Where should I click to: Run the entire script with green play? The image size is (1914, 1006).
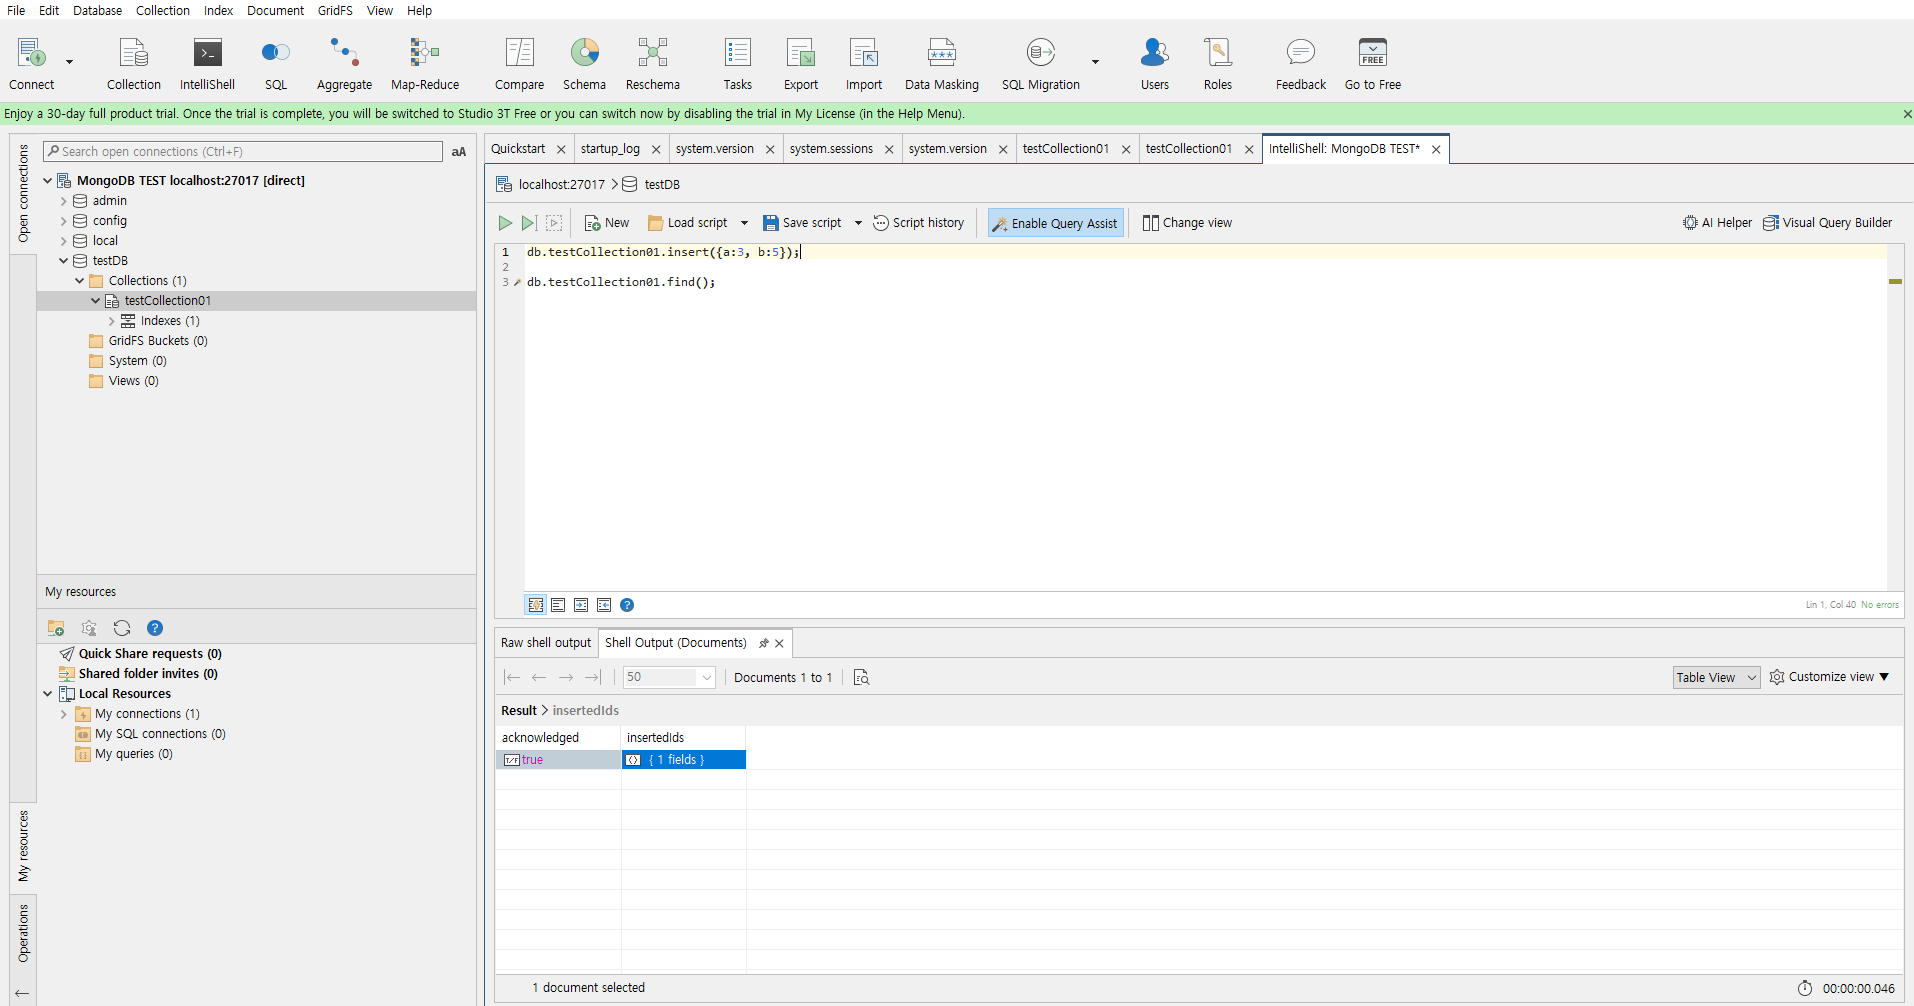pos(505,223)
